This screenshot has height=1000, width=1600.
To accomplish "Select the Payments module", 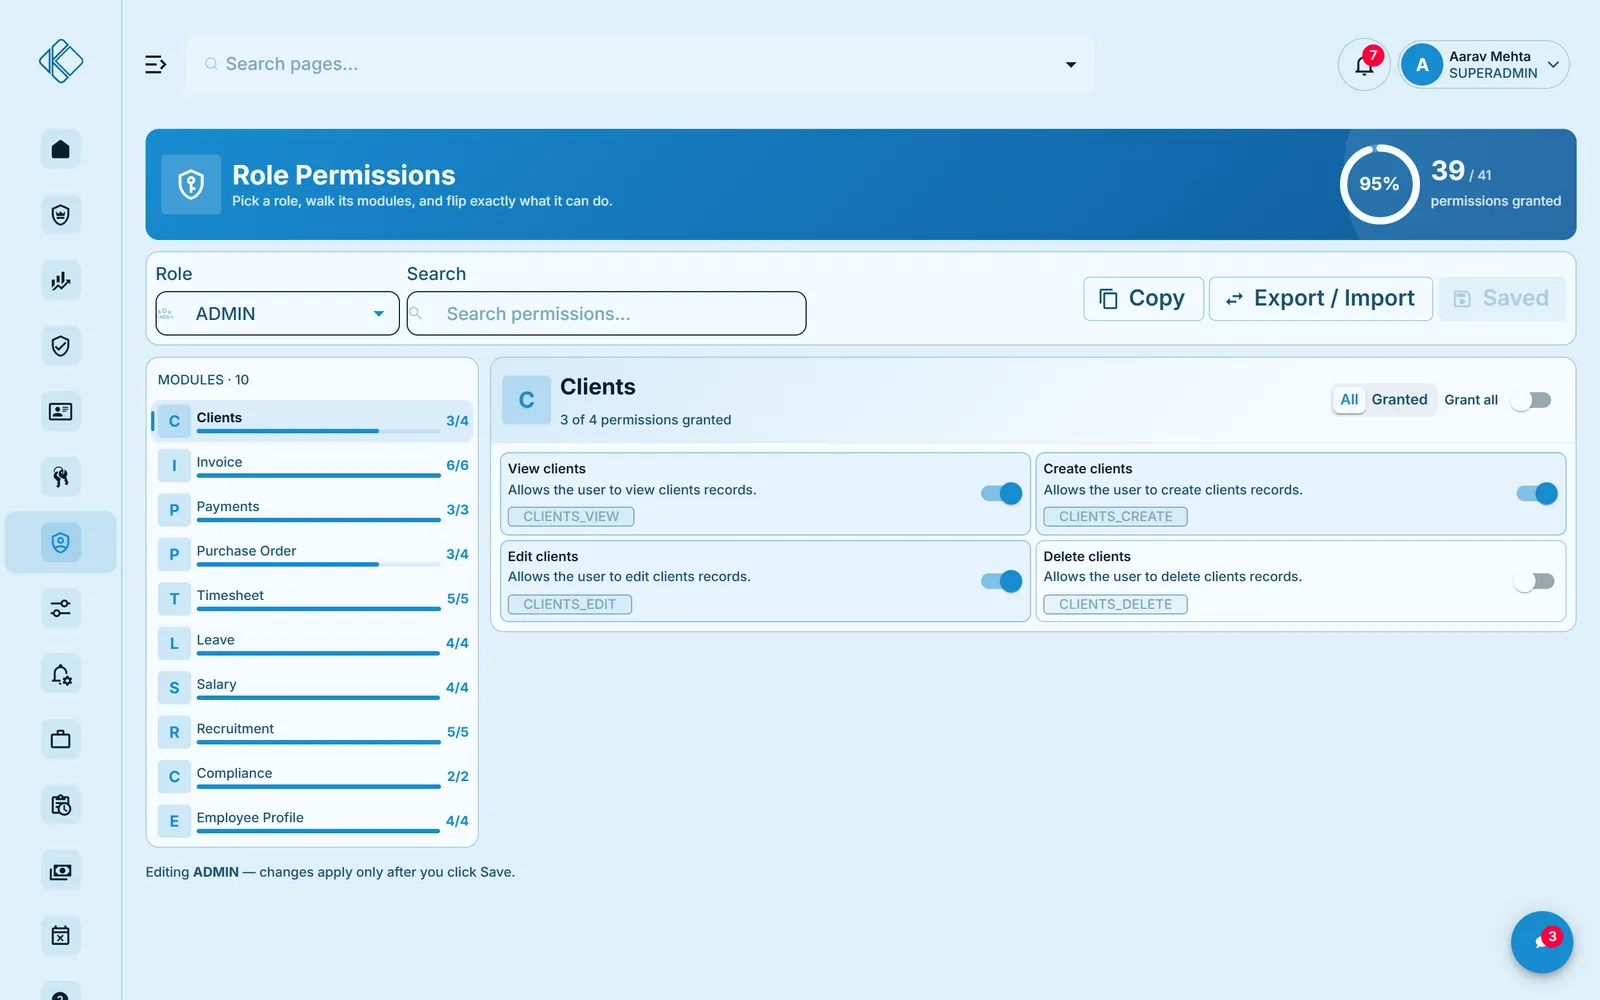I will [x=312, y=510].
